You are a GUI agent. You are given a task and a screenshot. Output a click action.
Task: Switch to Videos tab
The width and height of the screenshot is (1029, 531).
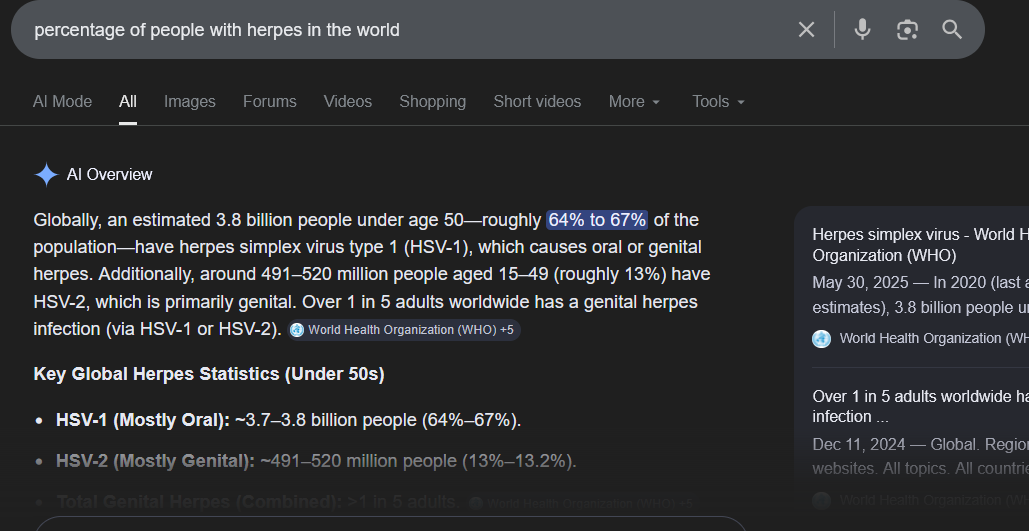click(348, 102)
